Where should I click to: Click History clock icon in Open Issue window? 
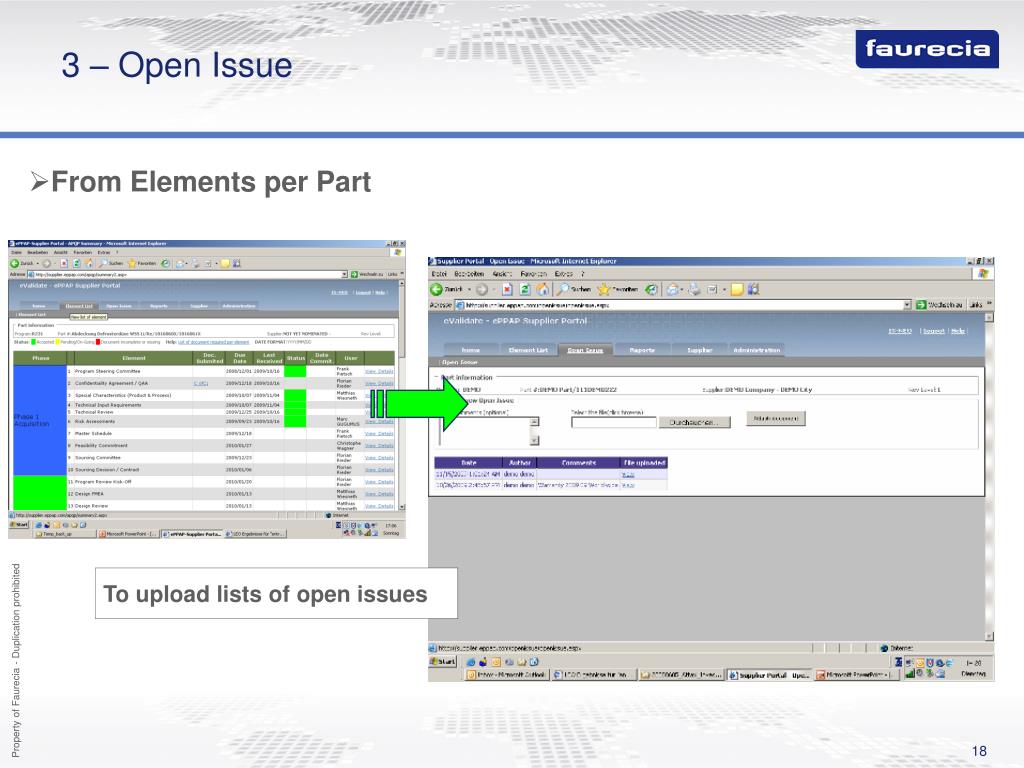(x=651, y=289)
